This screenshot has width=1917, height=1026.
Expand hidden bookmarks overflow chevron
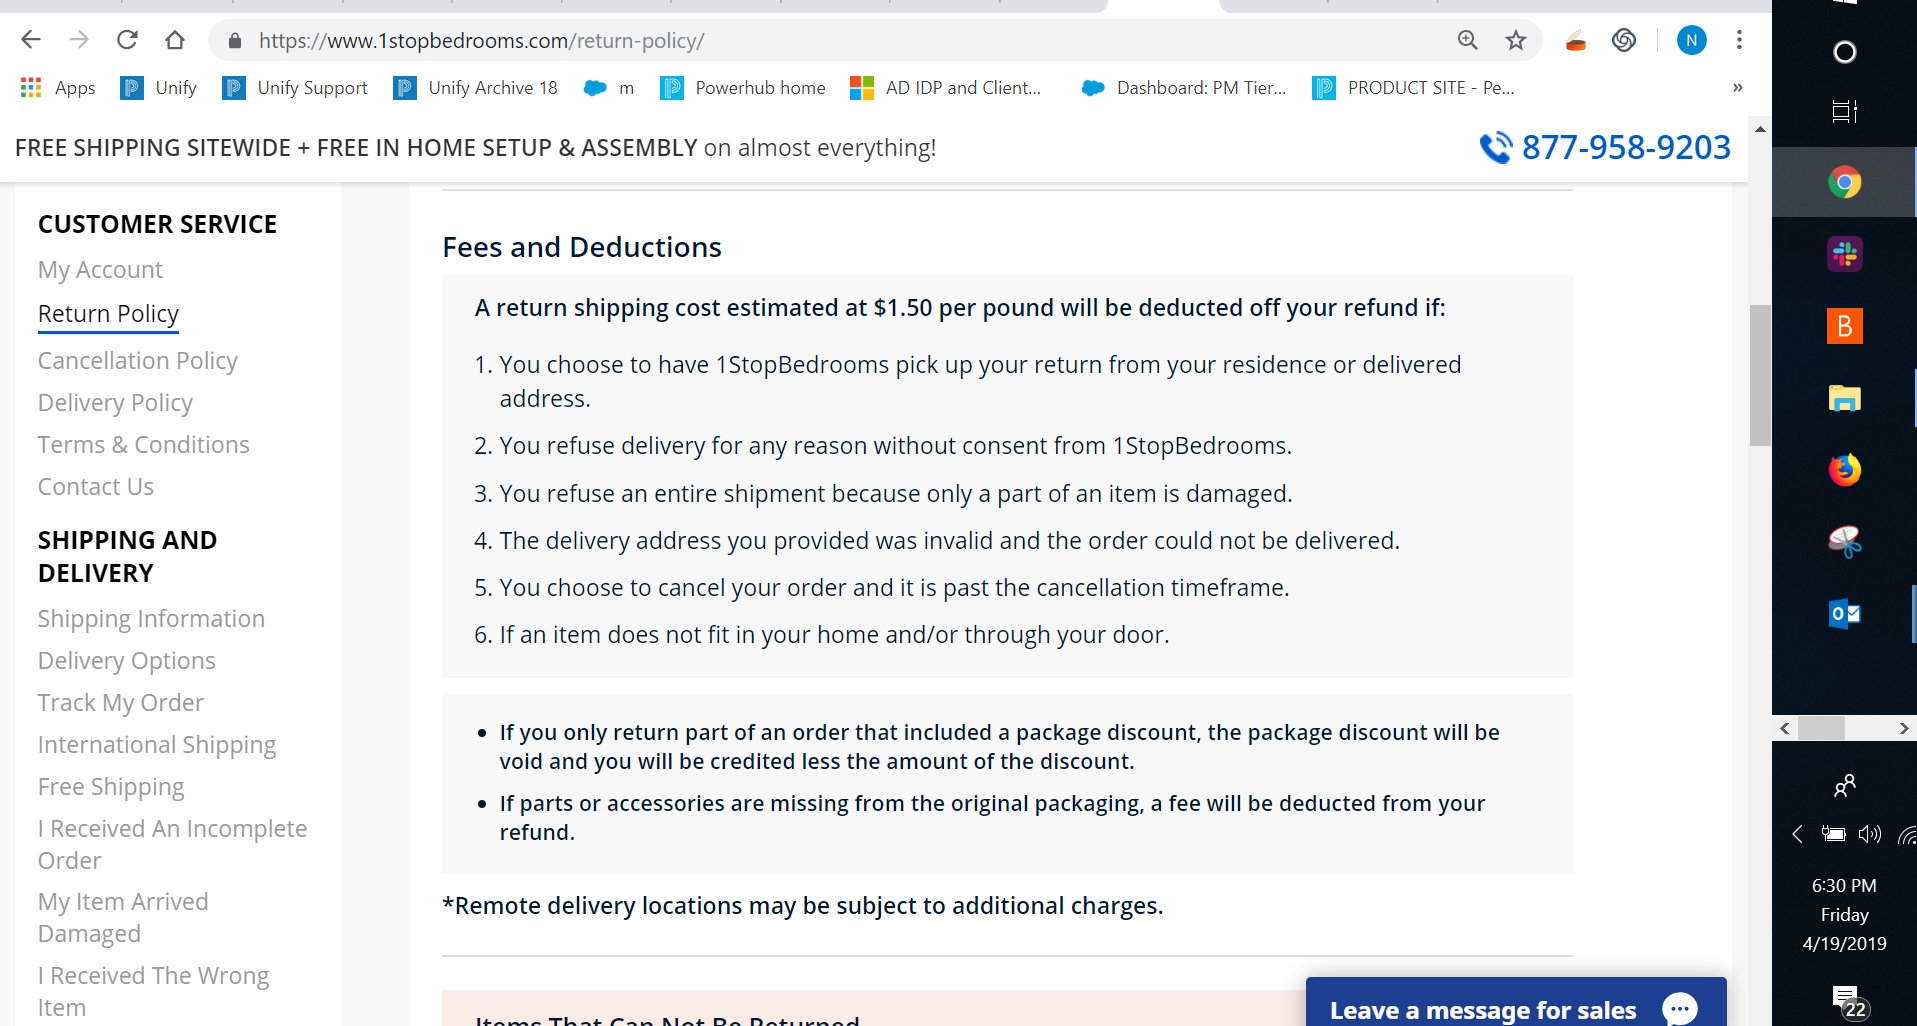point(1737,88)
